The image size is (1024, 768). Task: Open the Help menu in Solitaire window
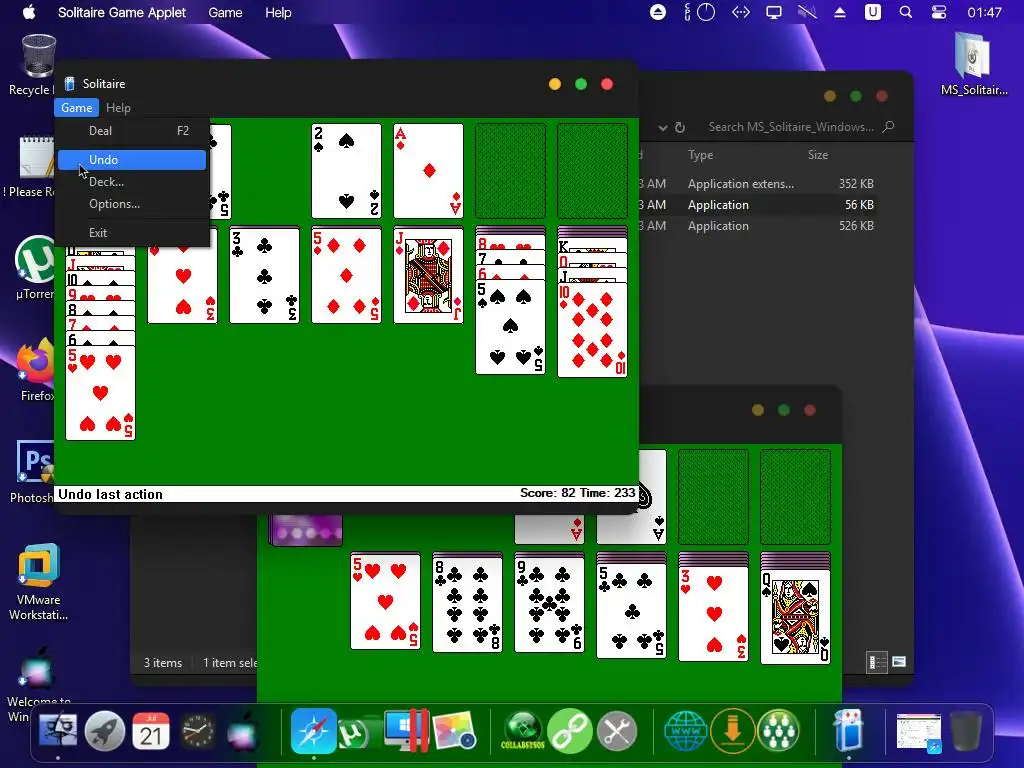pos(118,108)
